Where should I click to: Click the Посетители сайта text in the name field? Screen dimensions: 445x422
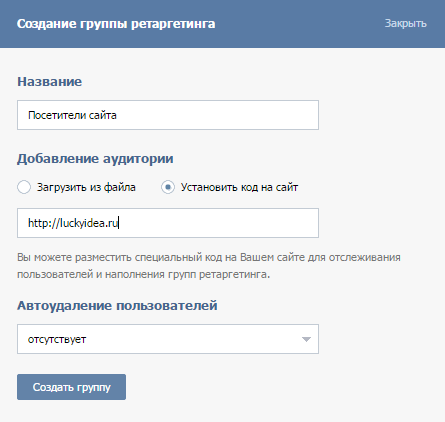click(72, 115)
